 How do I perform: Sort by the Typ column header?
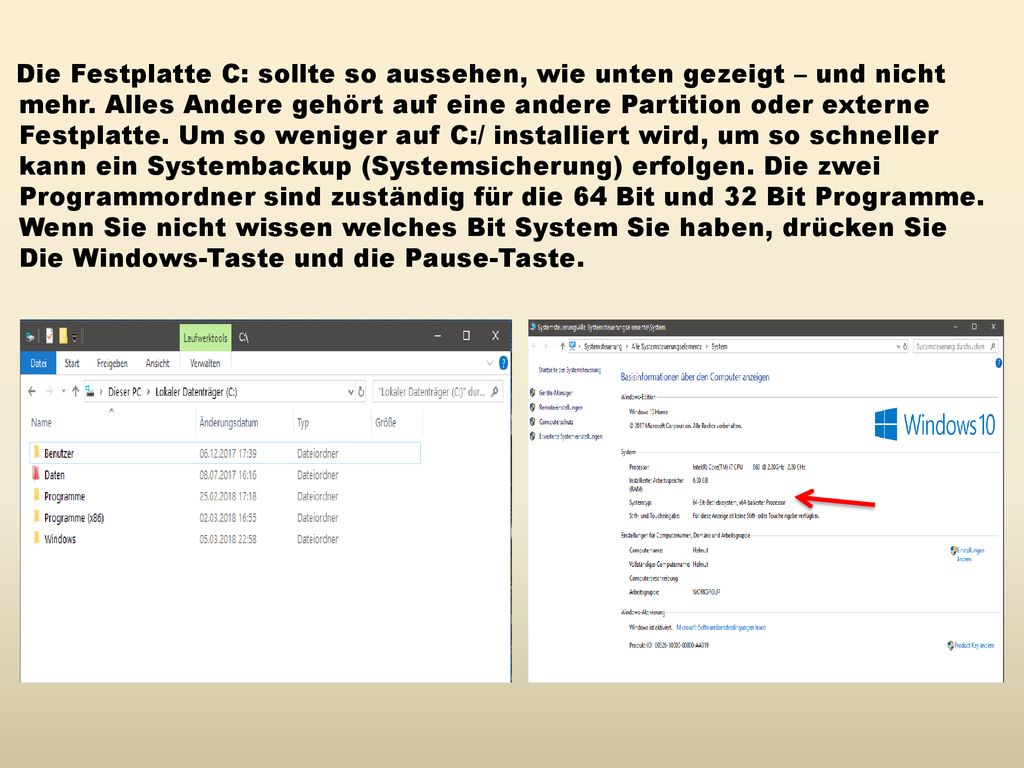pyautogui.click(x=303, y=423)
